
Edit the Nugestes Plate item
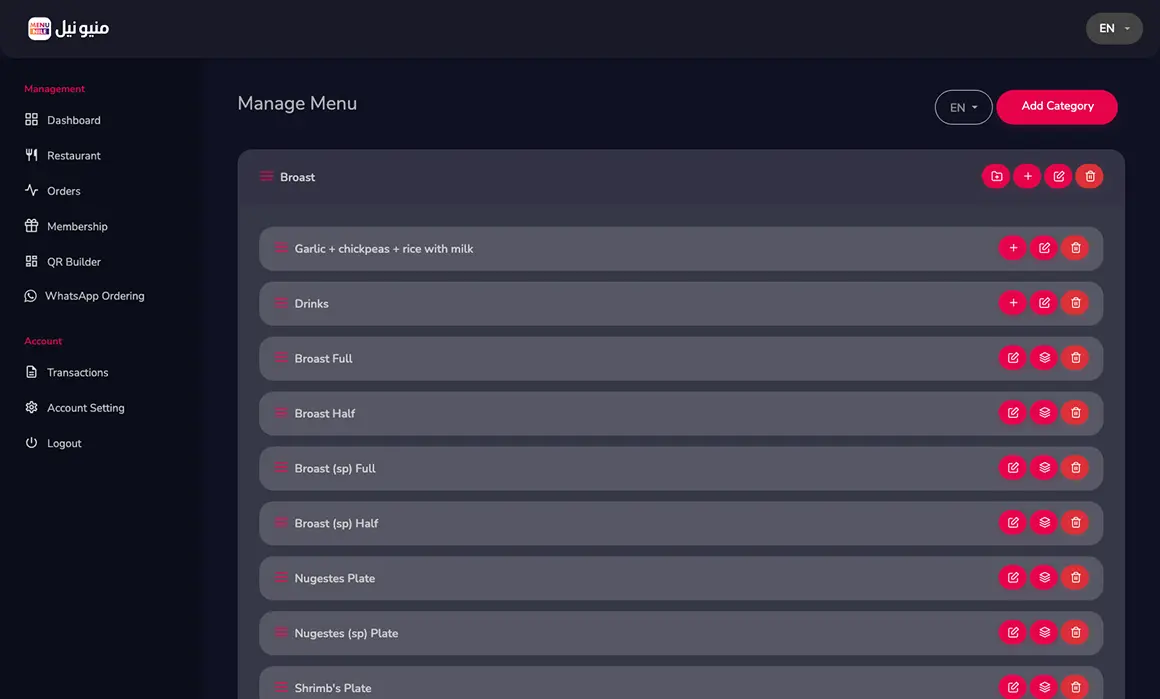tap(1013, 578)
